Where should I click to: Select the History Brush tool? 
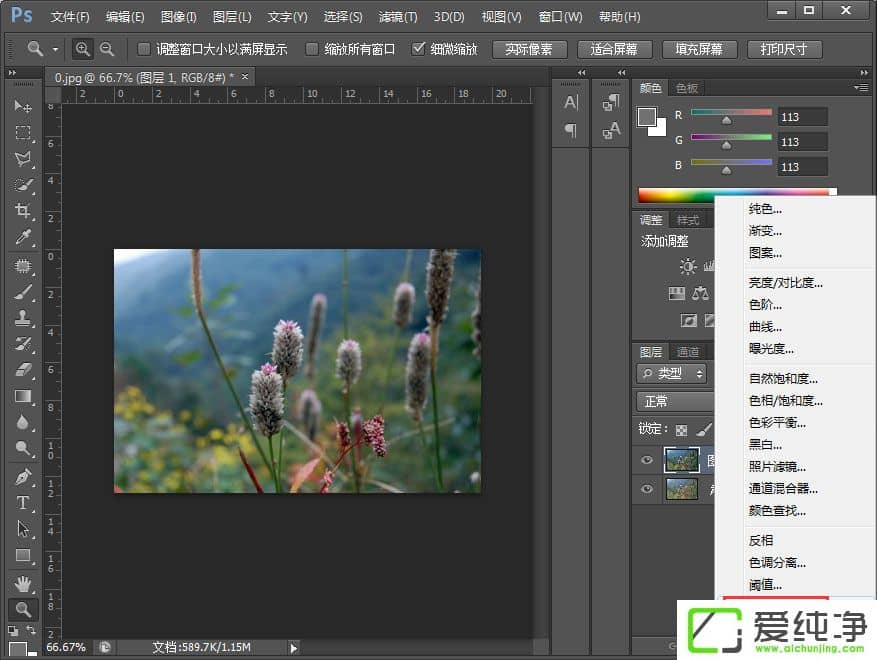coord(22,344)
